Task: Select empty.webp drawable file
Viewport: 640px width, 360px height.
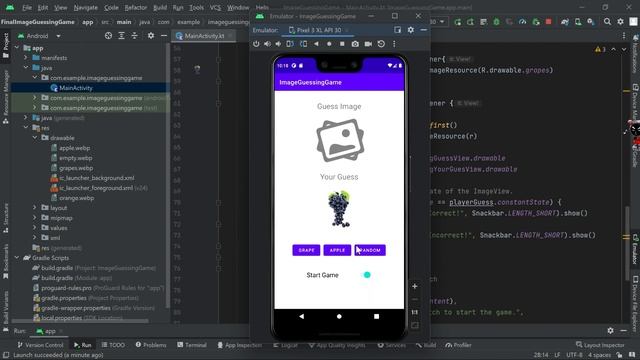Action: coord(76,158)
